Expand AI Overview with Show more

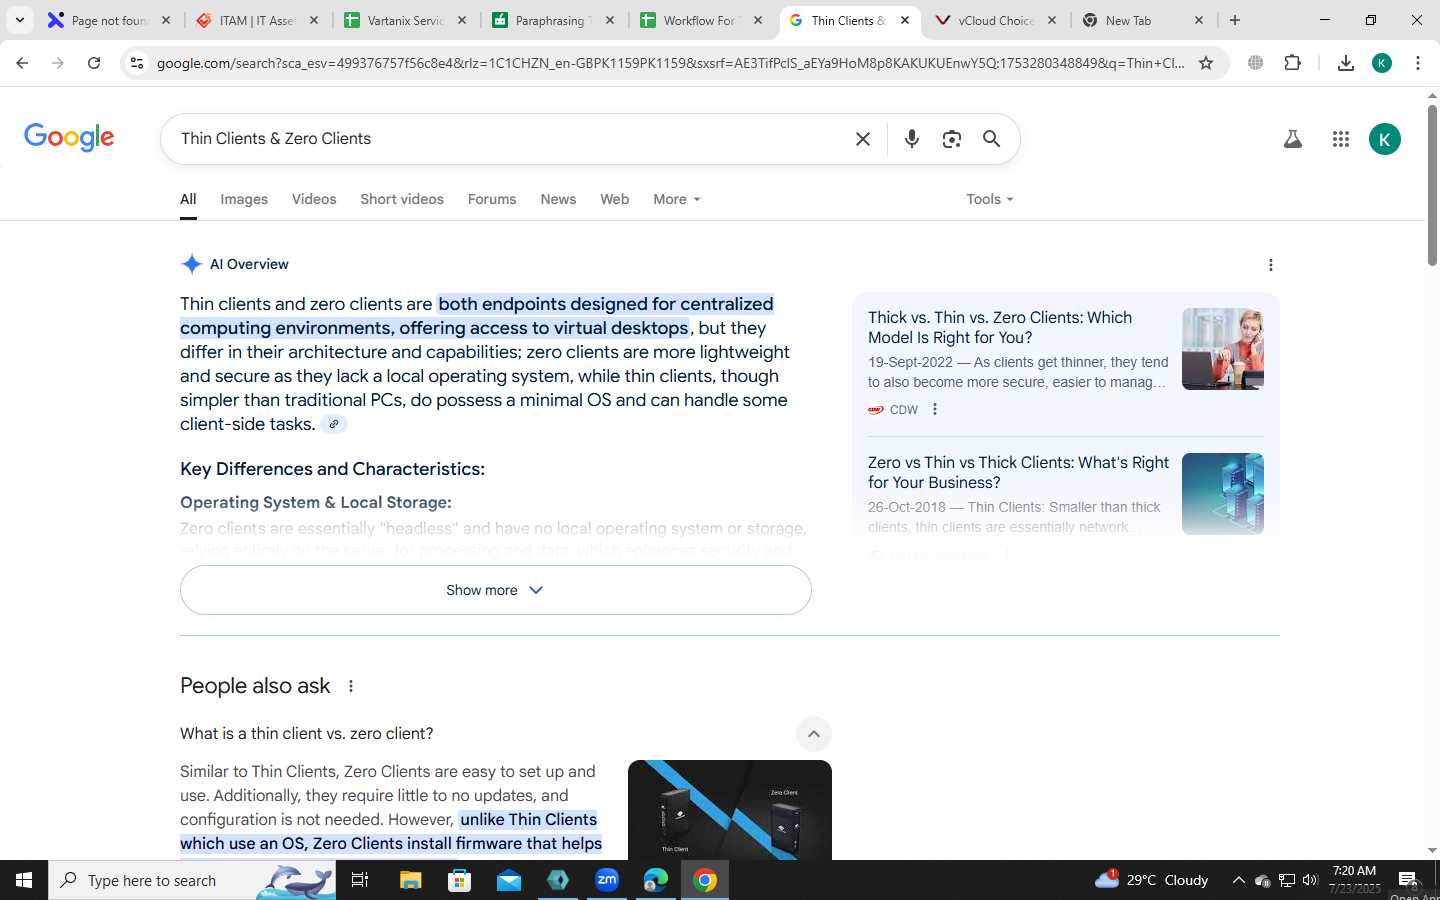[x=495, y=590]
